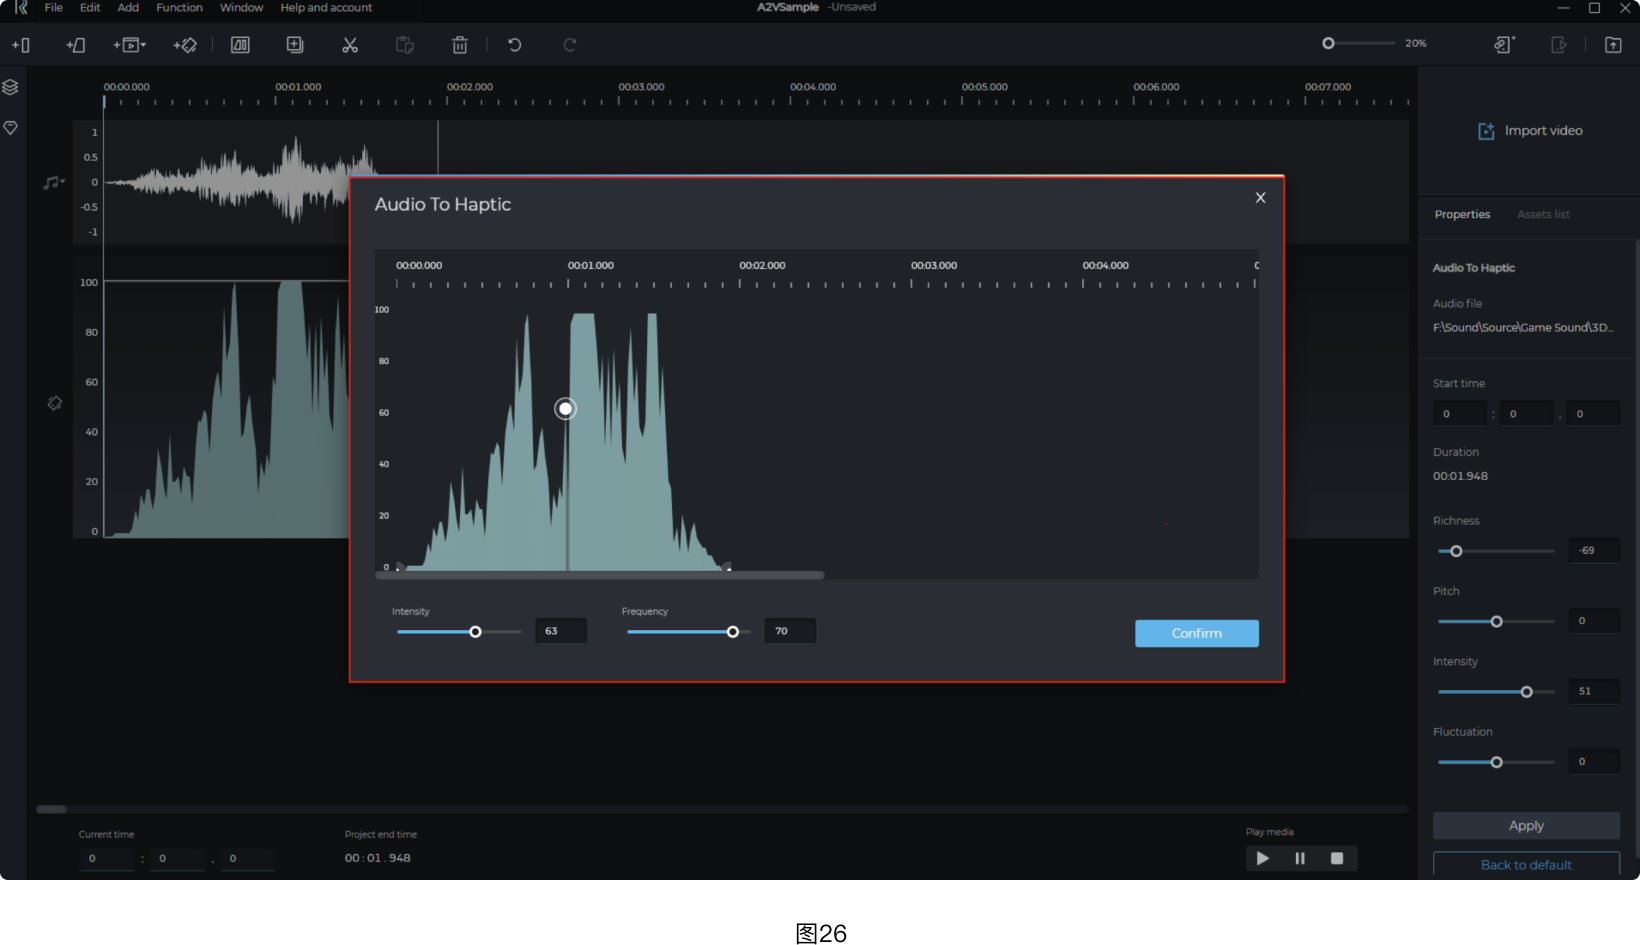1640x945 pixels.
Task: Select the scissors cut tool
Action: [x=349, y=45]
